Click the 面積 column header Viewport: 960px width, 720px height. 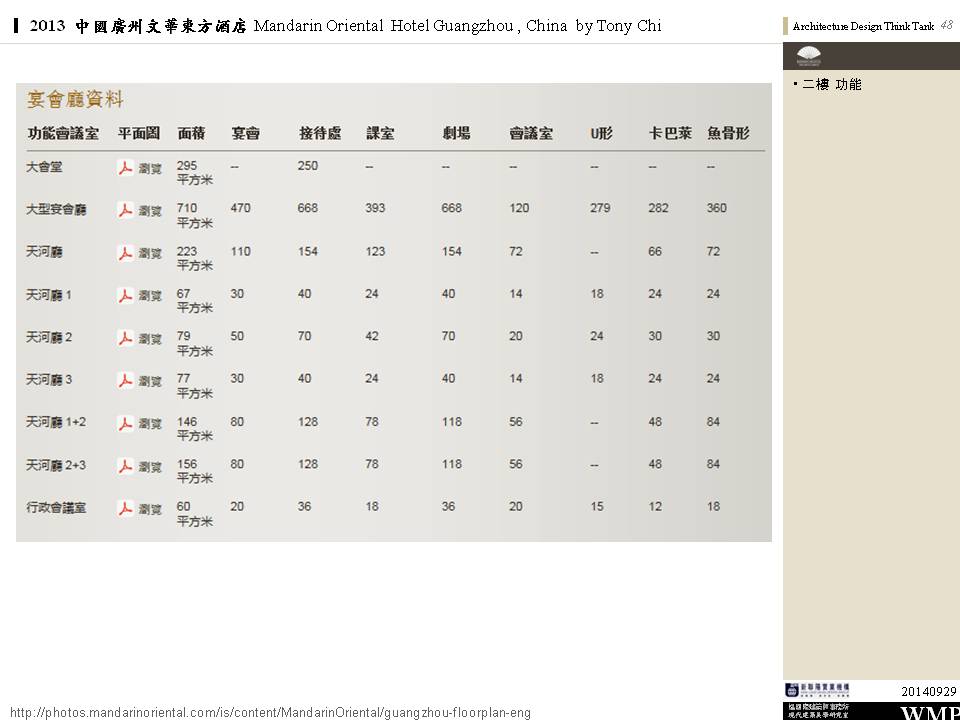pyautogui.click(x=191, y=133)
